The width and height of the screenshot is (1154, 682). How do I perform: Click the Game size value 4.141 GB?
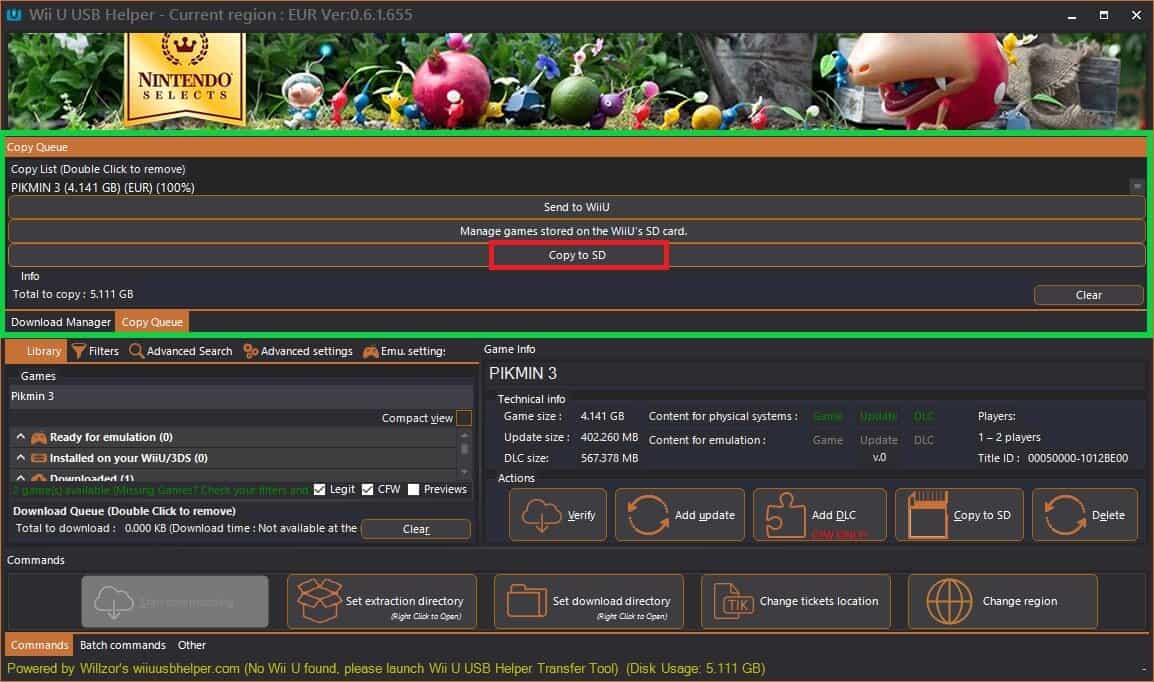602,416
